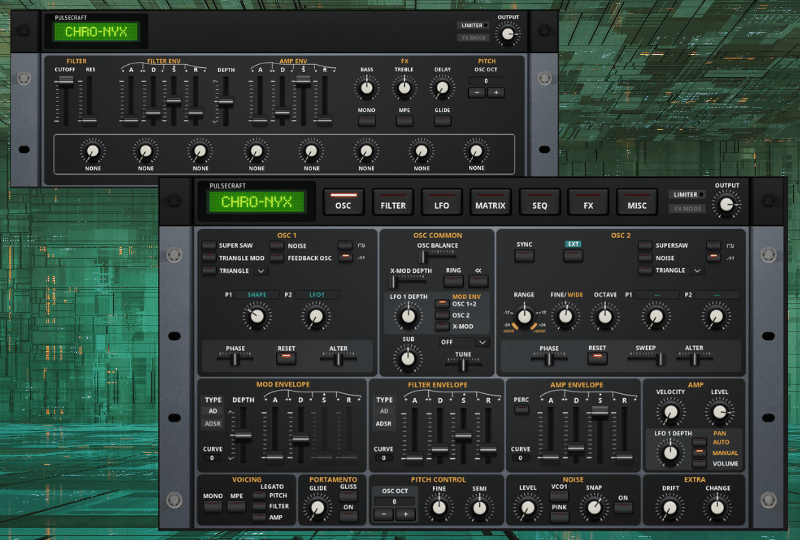
Task: Open the LFO tab
Action: [x=442, y=202]
